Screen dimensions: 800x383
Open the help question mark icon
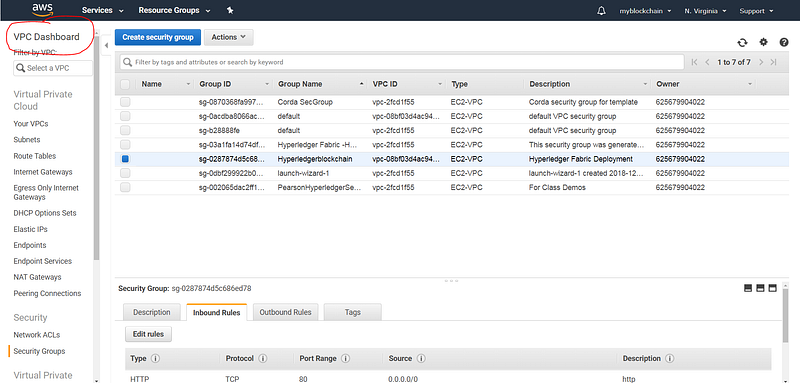[x=784, y=43]
